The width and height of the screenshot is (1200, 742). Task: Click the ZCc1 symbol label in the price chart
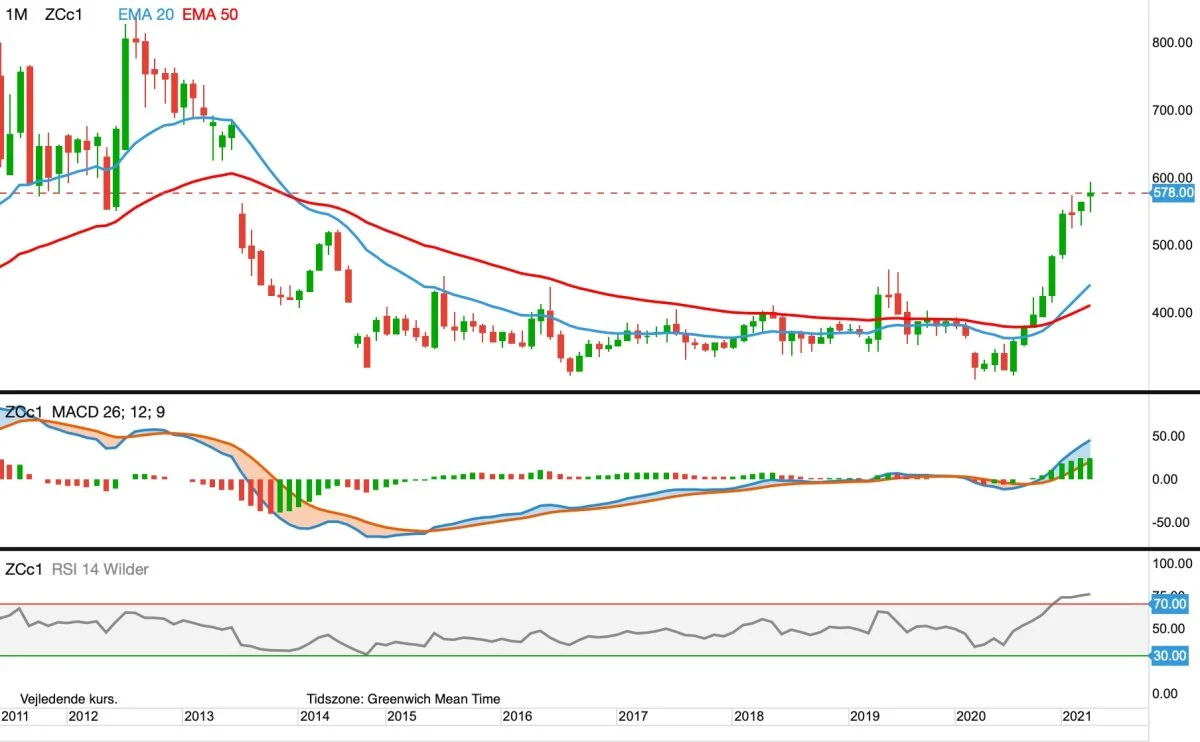(63, 14)
